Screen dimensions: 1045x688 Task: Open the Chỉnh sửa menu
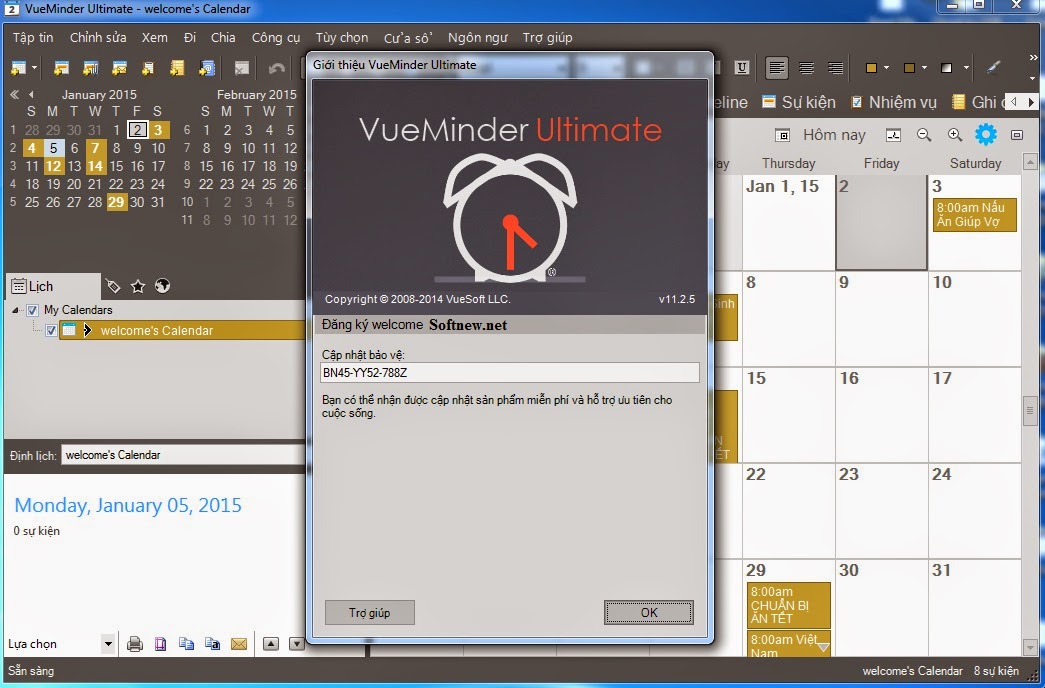tap(98, 37)
